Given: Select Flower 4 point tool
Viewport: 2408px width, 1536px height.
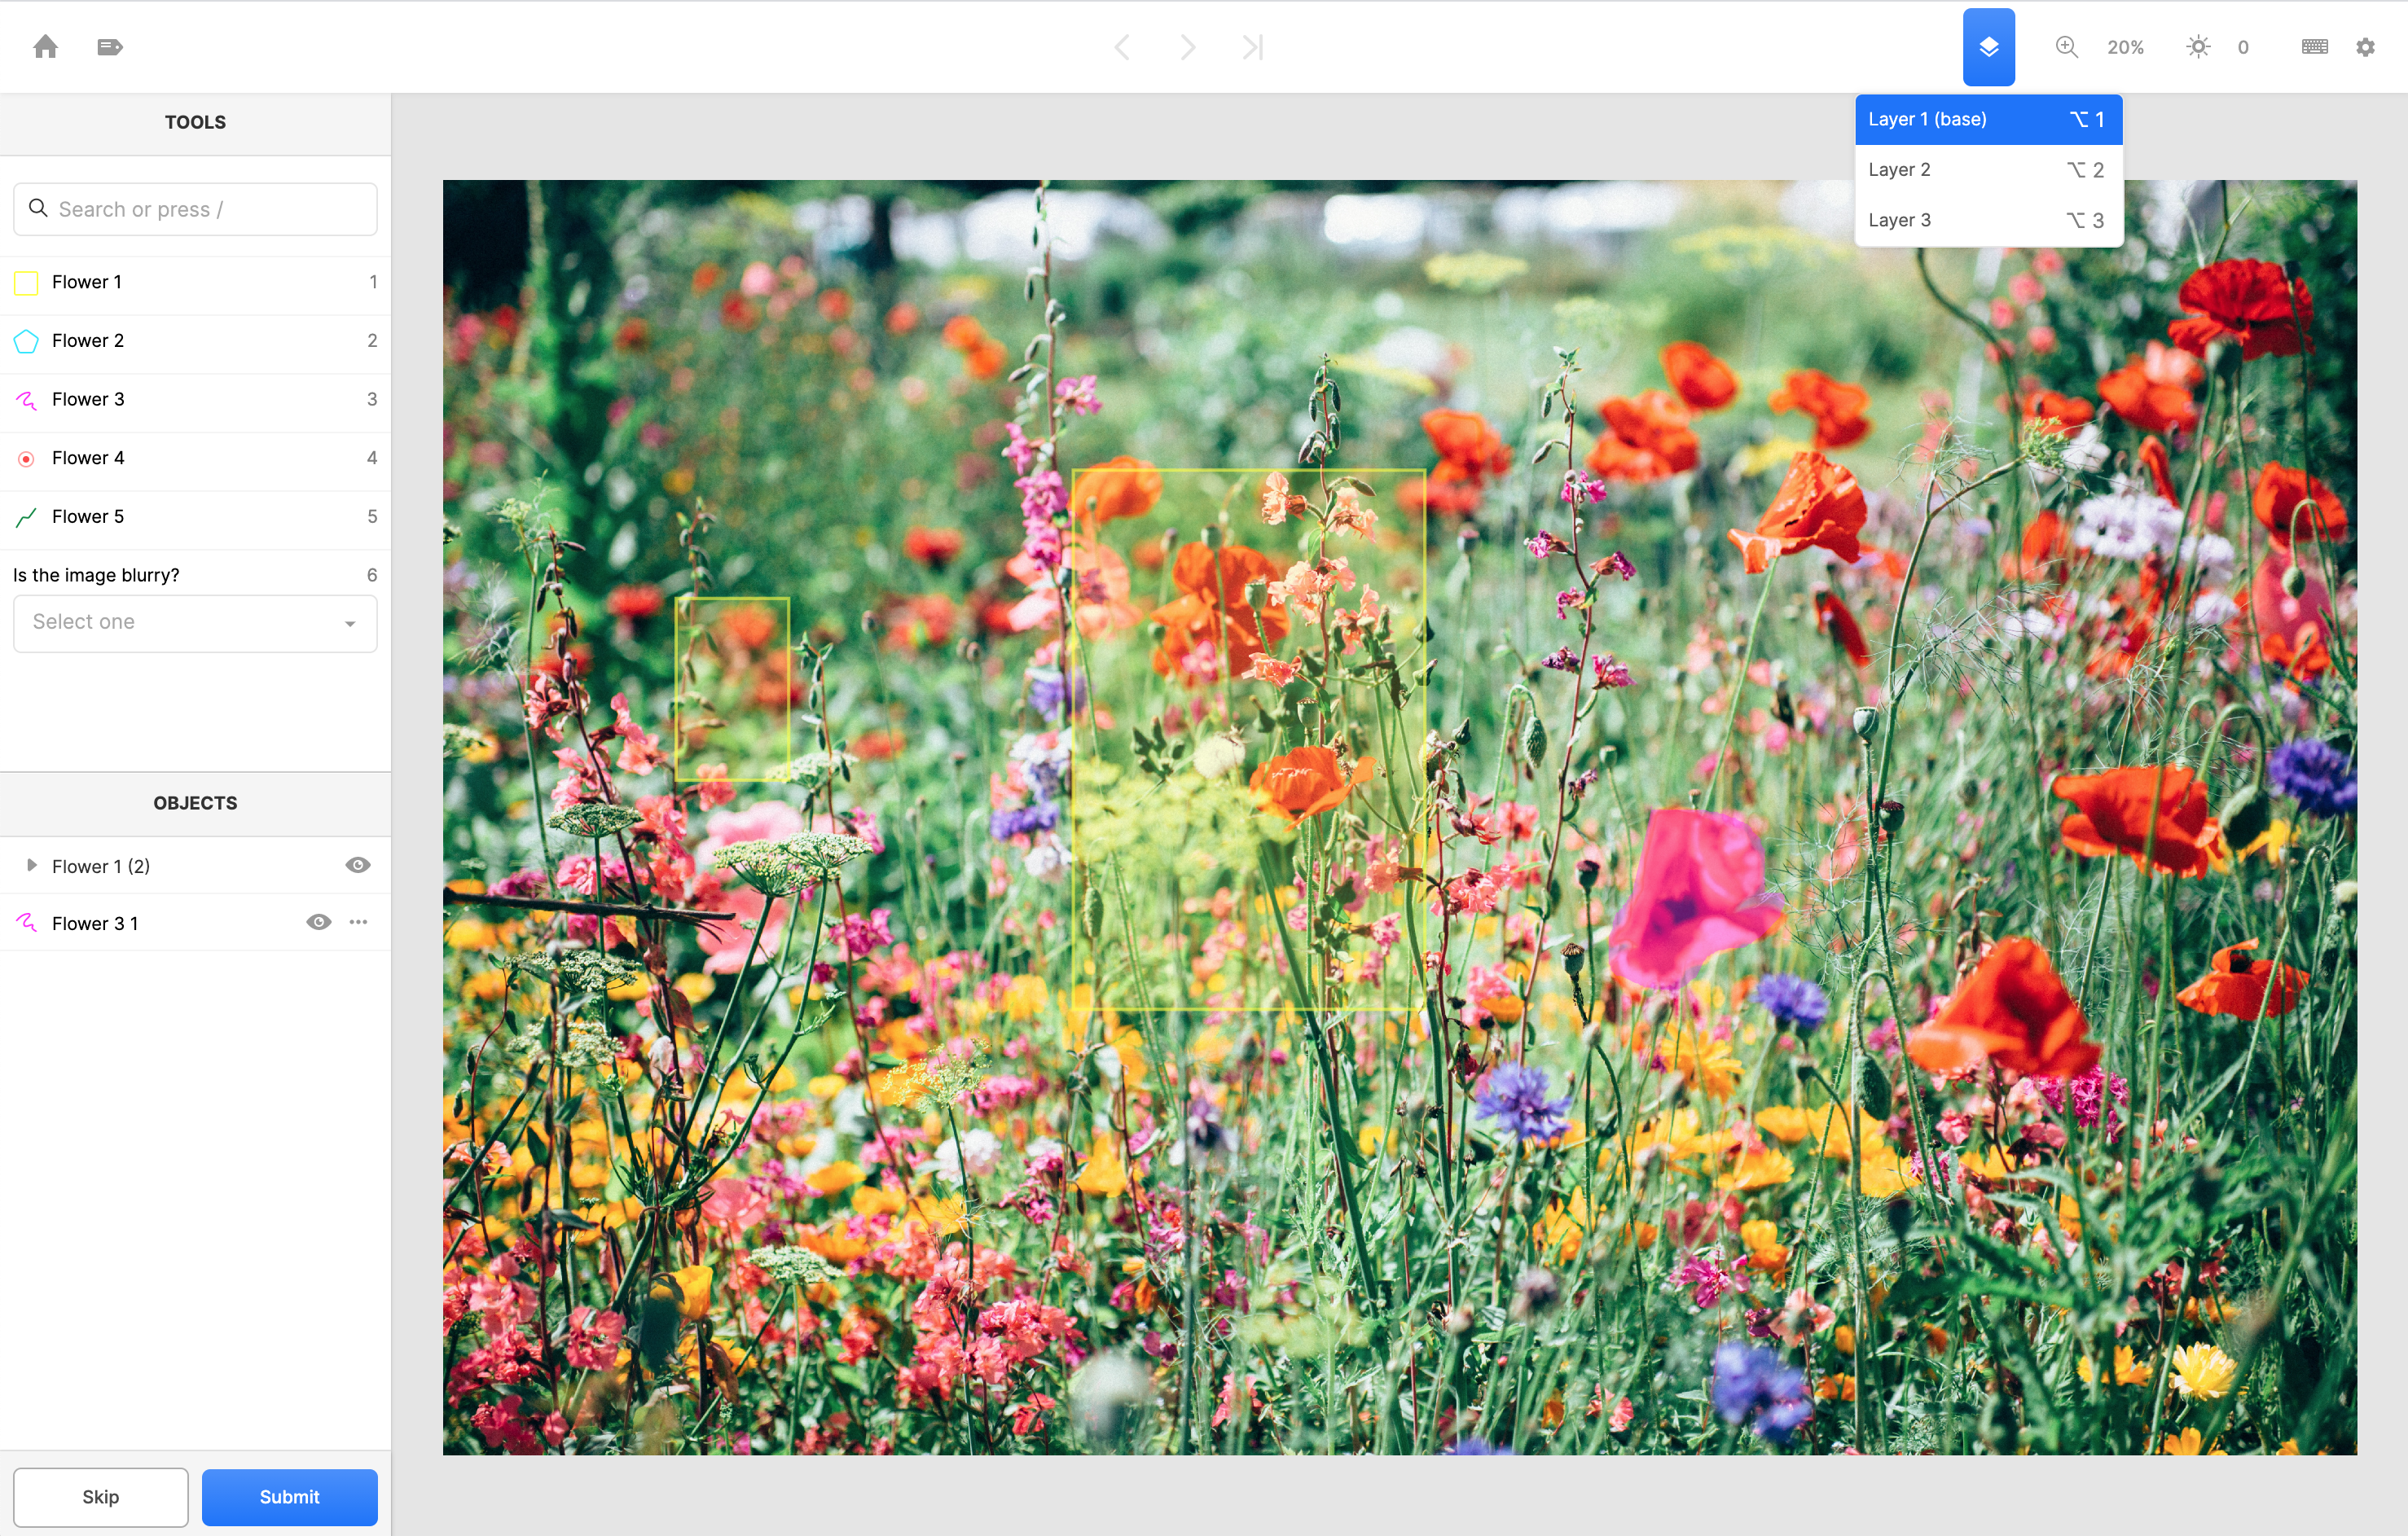Looking at the screenshot, I should pos(195,458).
